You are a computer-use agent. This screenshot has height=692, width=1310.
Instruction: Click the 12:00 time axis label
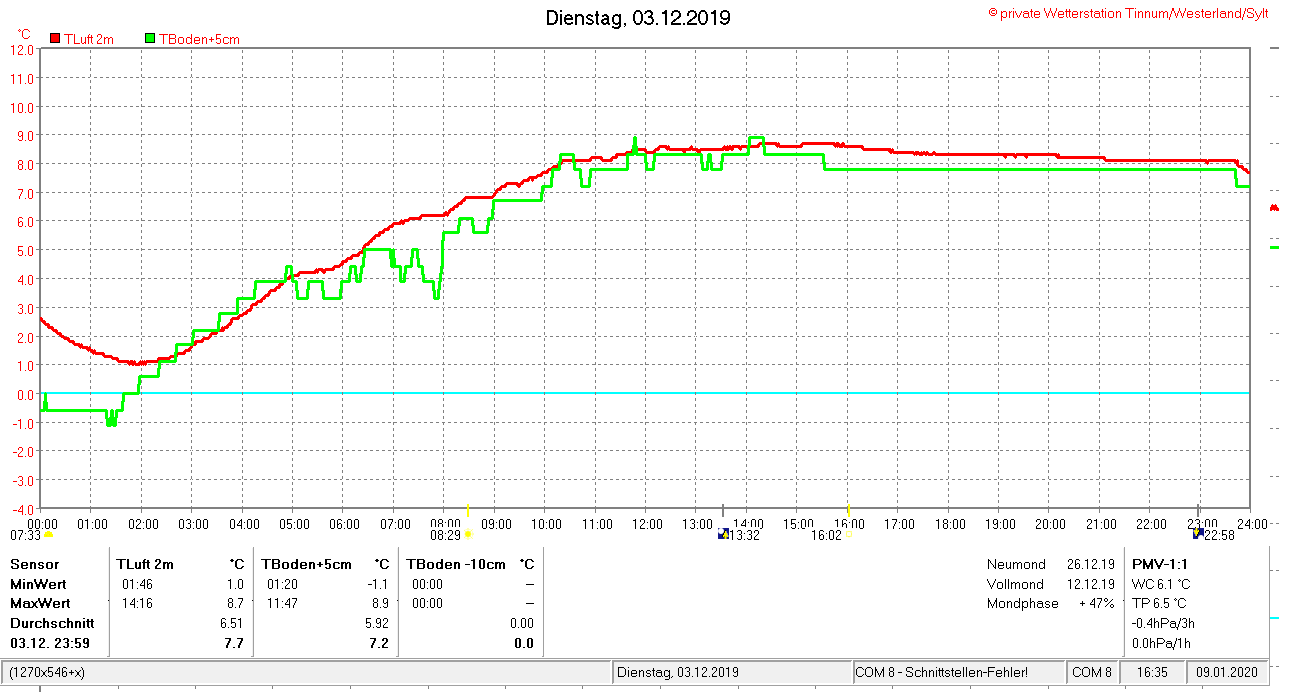tap(647, 524)
